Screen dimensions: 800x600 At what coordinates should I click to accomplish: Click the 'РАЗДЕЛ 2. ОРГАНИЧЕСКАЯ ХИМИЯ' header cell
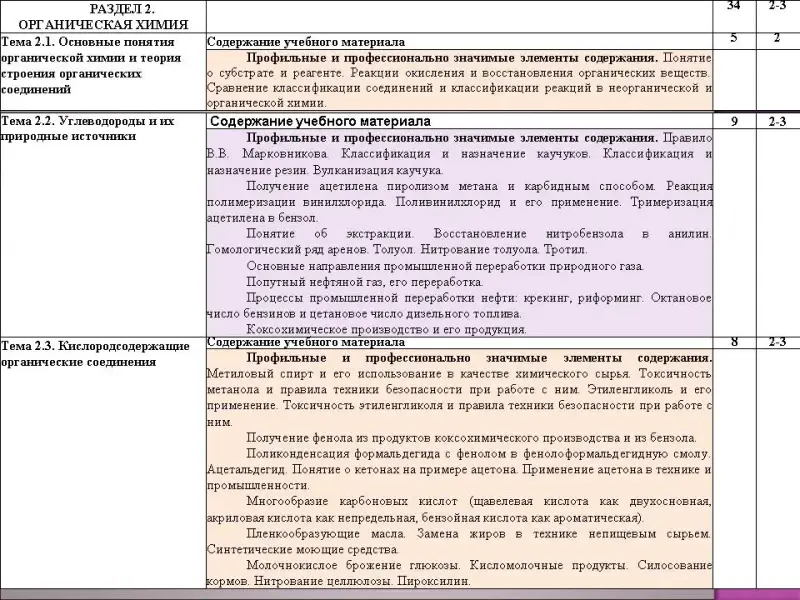click(x=102, y=15)
